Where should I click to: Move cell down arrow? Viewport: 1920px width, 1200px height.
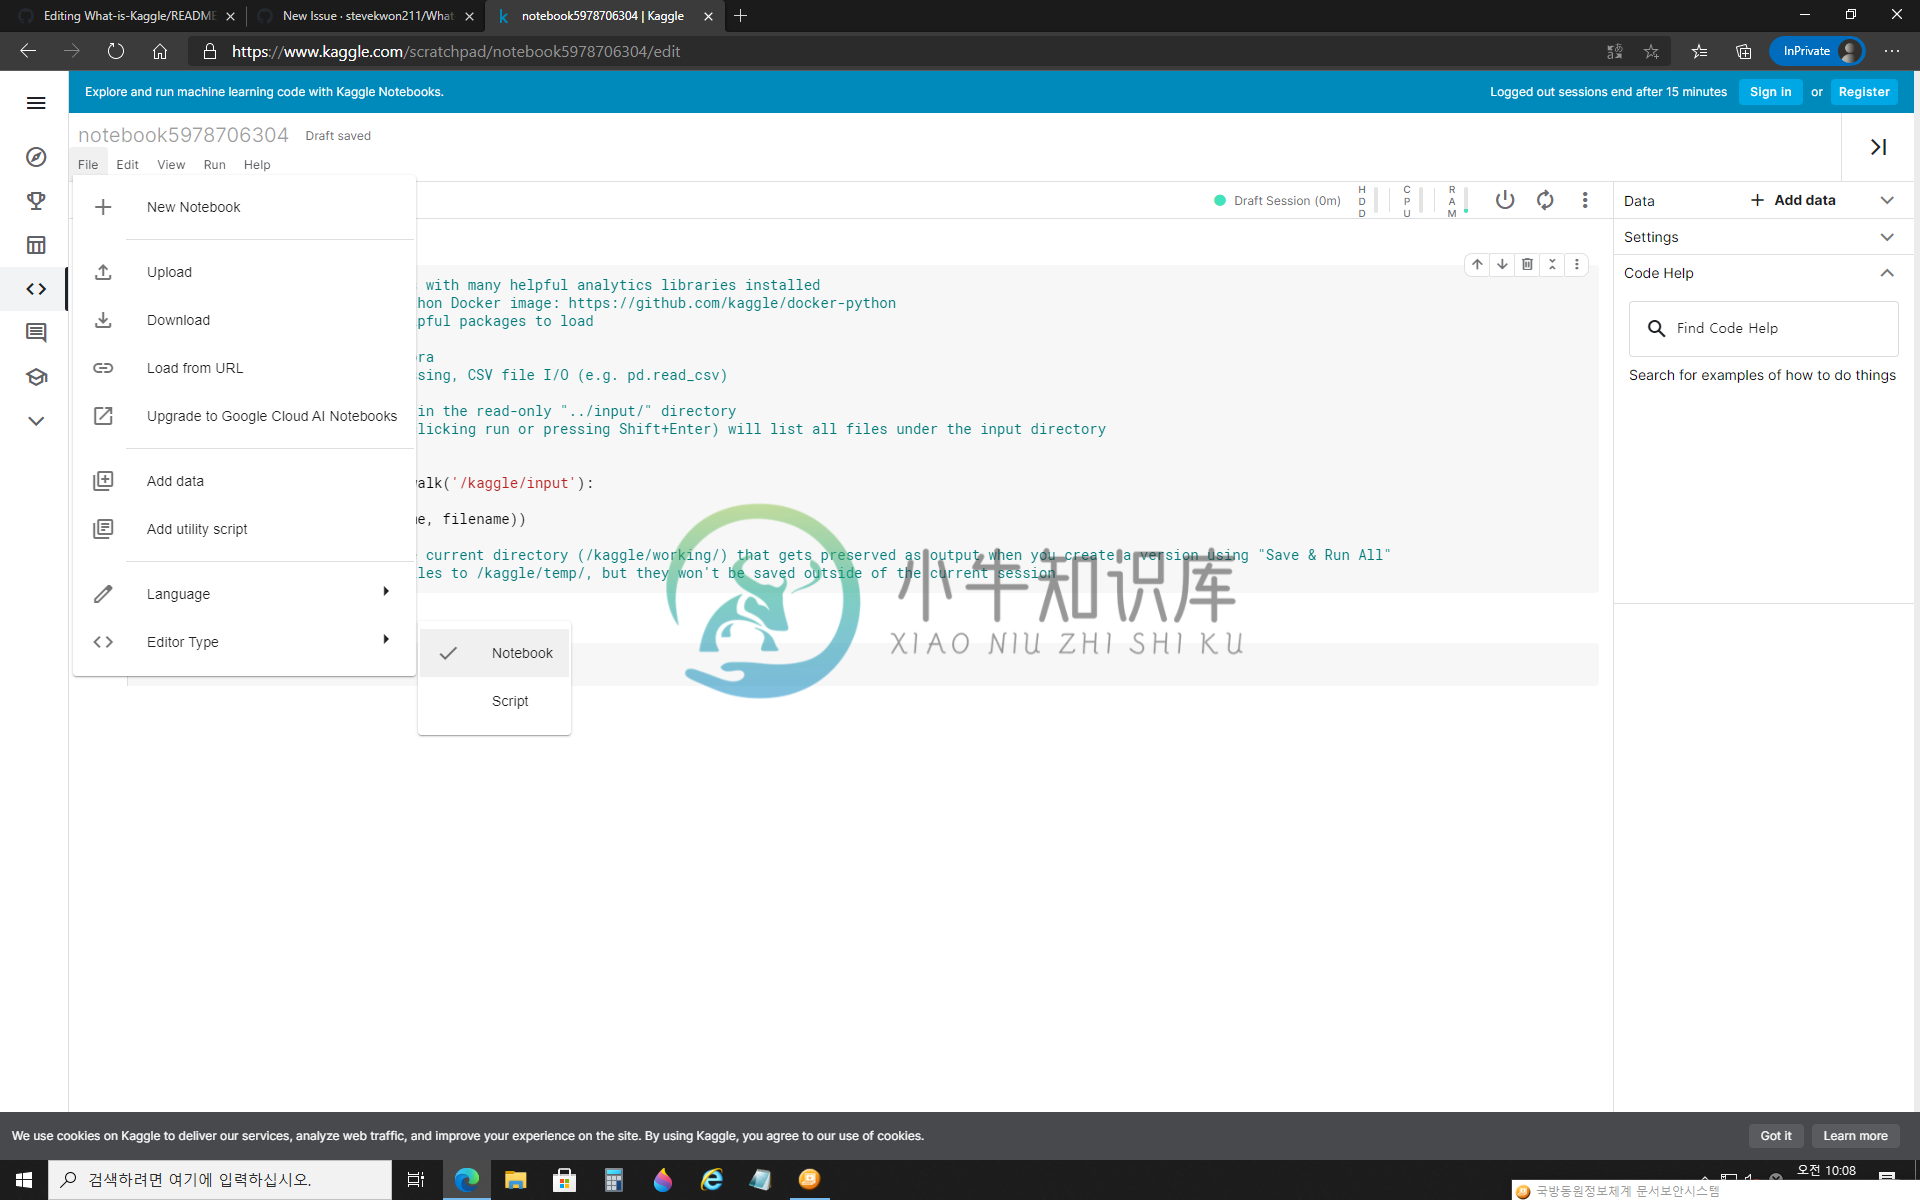pyautogui.click(x=1502, y=264)
